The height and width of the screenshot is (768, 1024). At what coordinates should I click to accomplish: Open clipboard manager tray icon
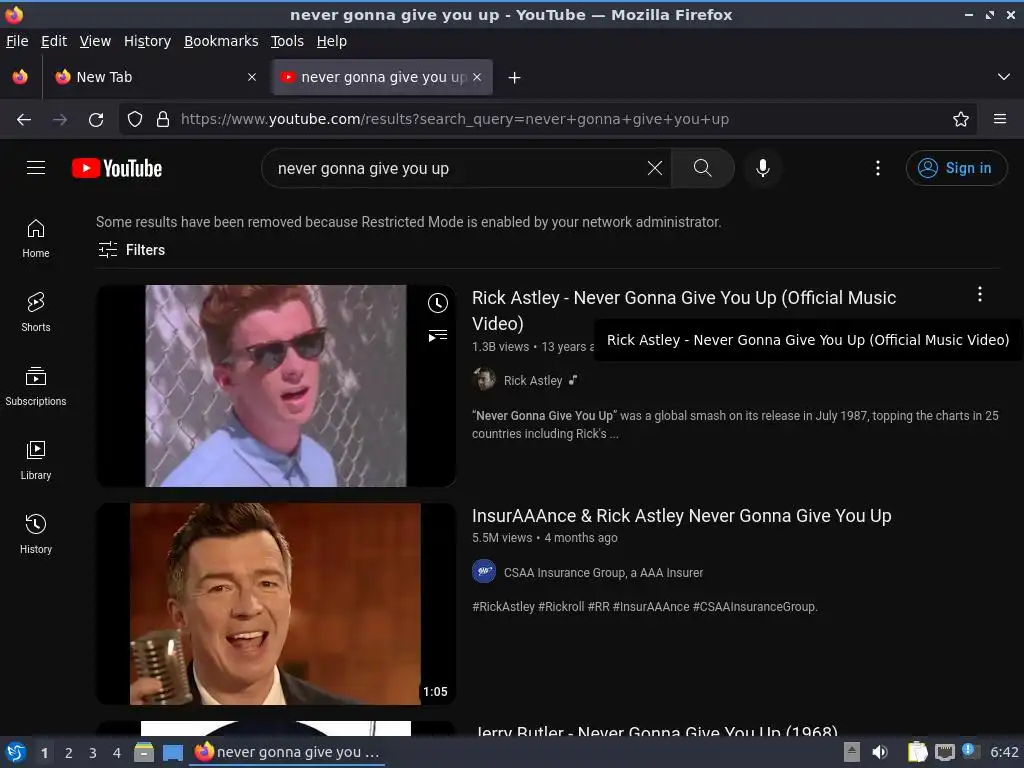tap(918, 752)
